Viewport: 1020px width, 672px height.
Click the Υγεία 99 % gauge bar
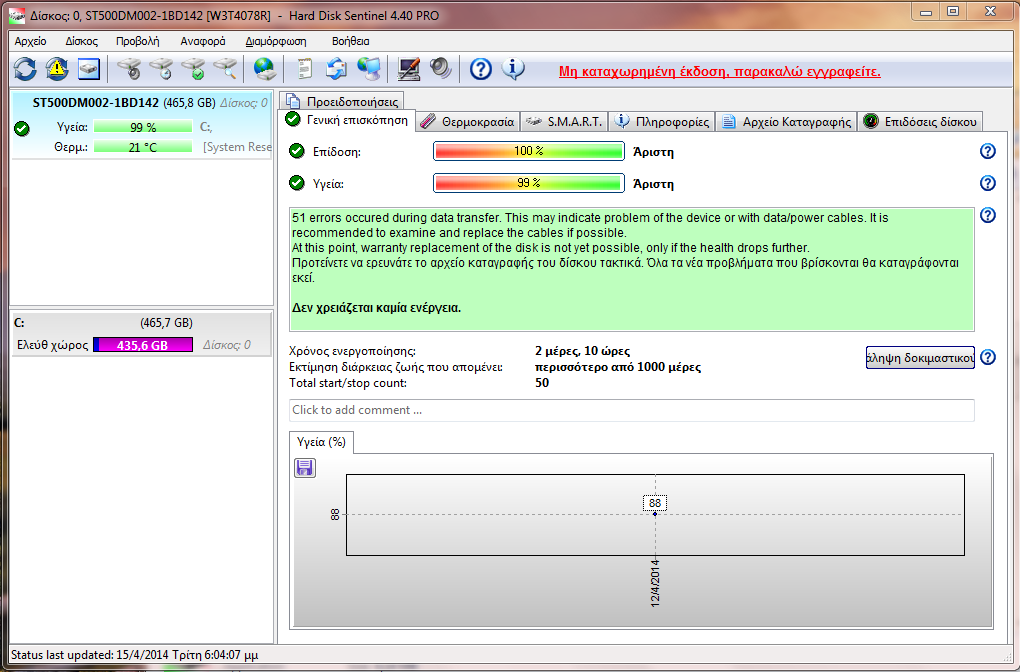[x=529, y=183]
